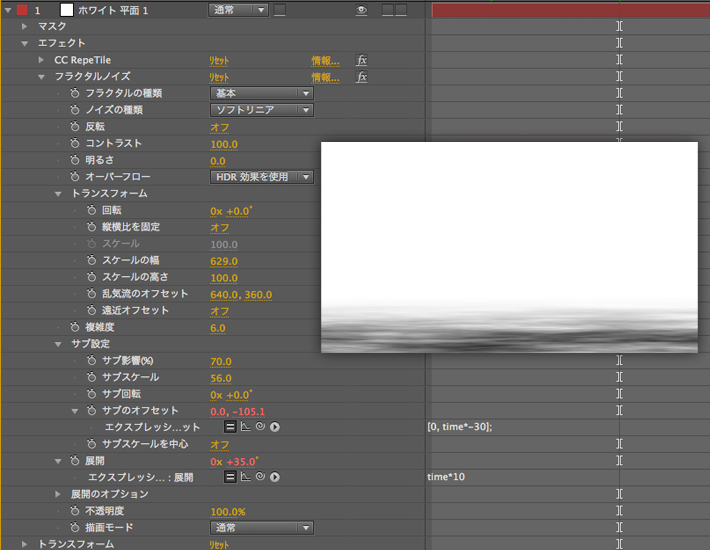Hide the ホワイト 平面 1 layer with eye icon
Viewport: 710px width, 550px height.
[361, 10]
